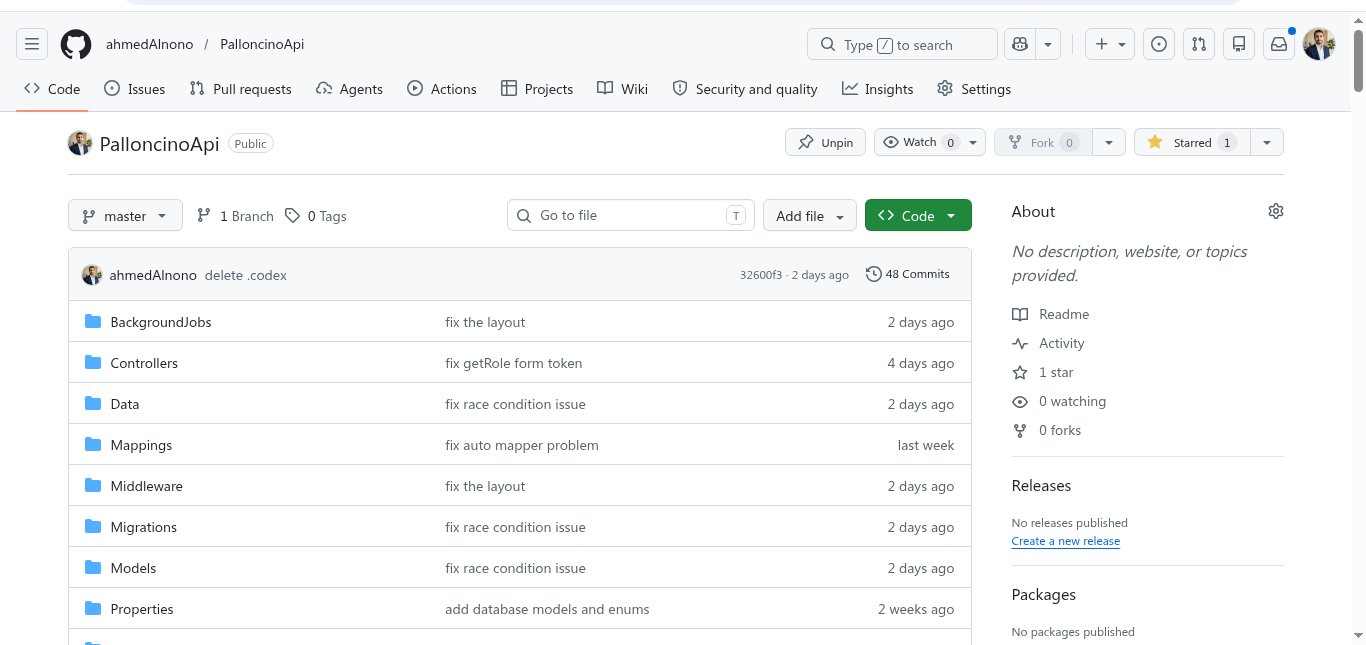Screen dimensions: 1366x645
Task: Open the Insights tab
Action: coord(878,89)
